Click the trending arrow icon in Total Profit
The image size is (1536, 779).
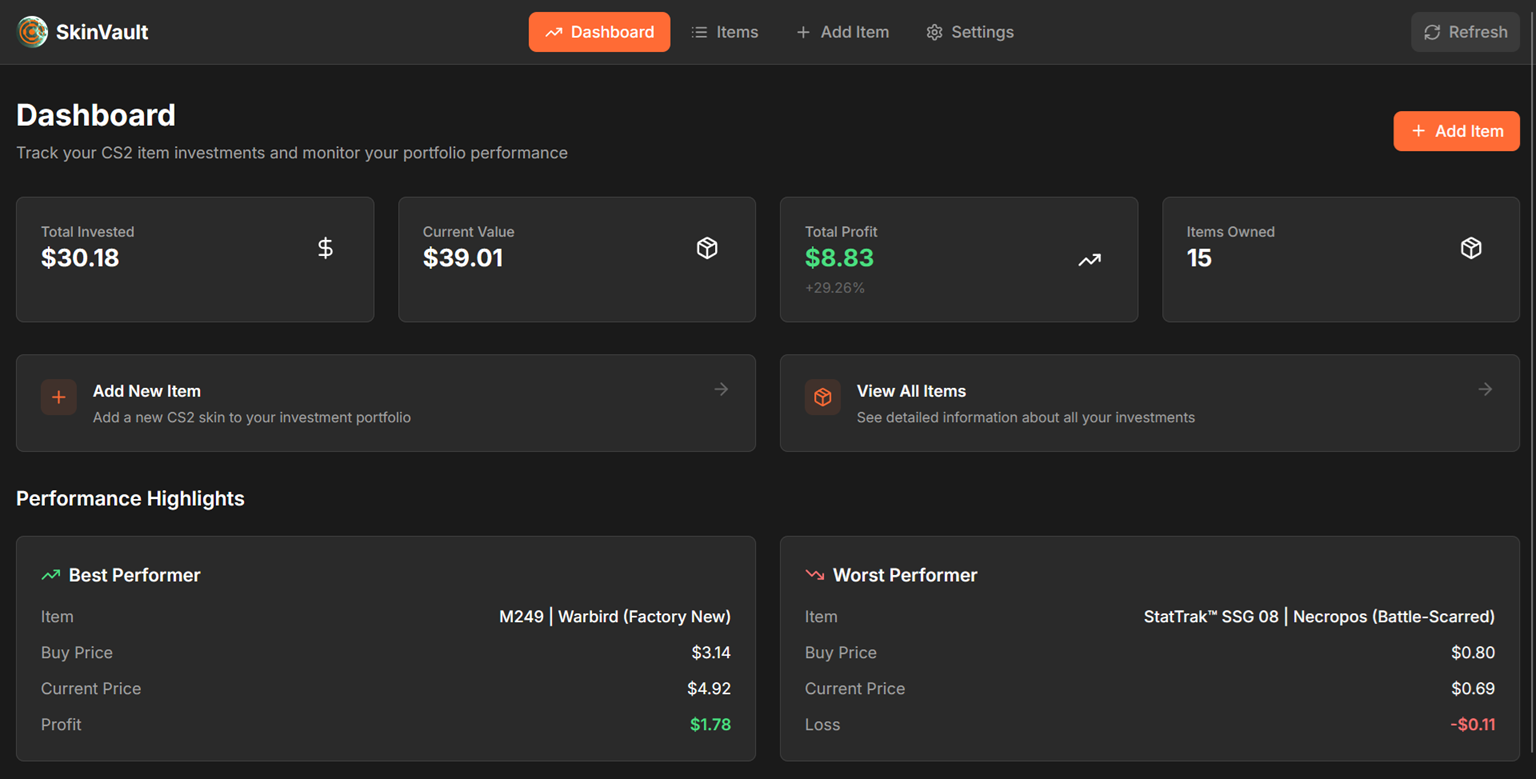(x=1089, y=260)
